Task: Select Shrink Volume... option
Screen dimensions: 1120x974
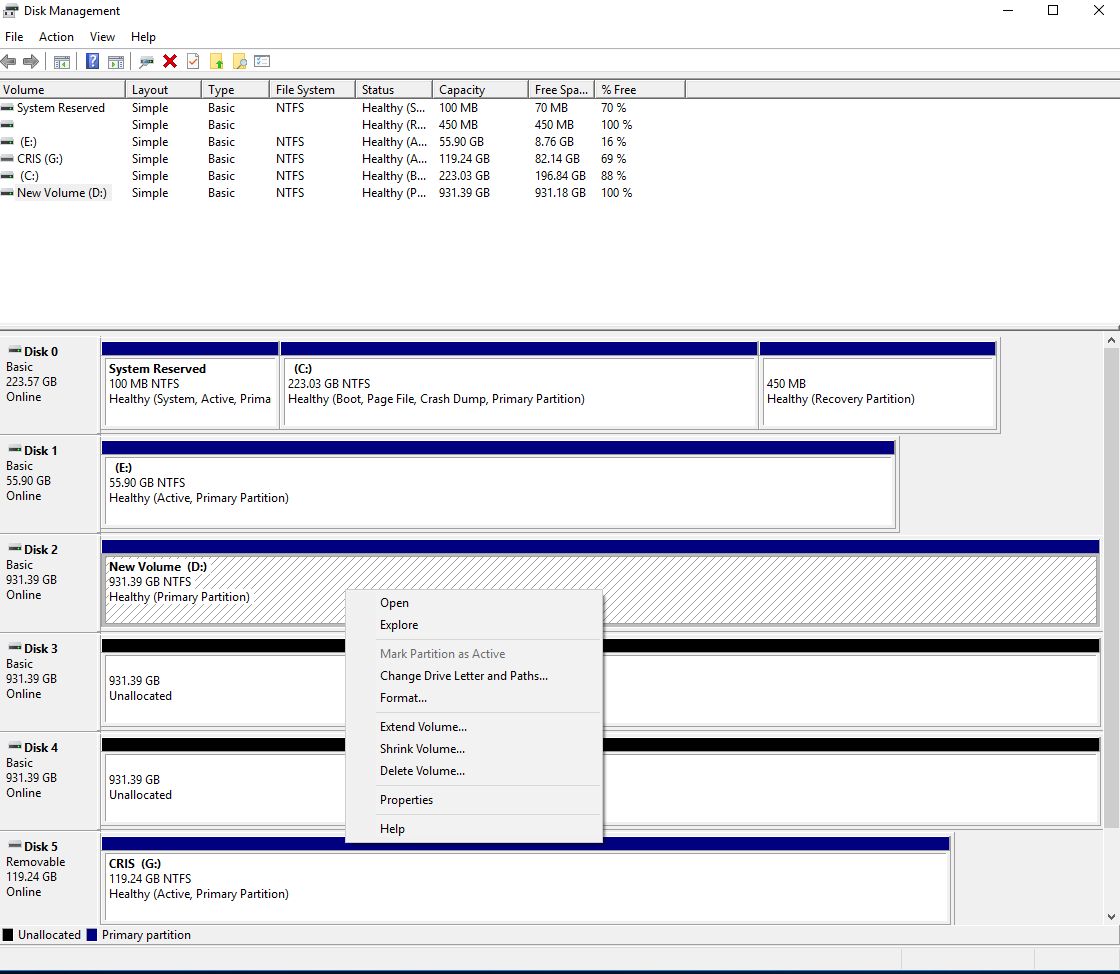Action: 474,749
